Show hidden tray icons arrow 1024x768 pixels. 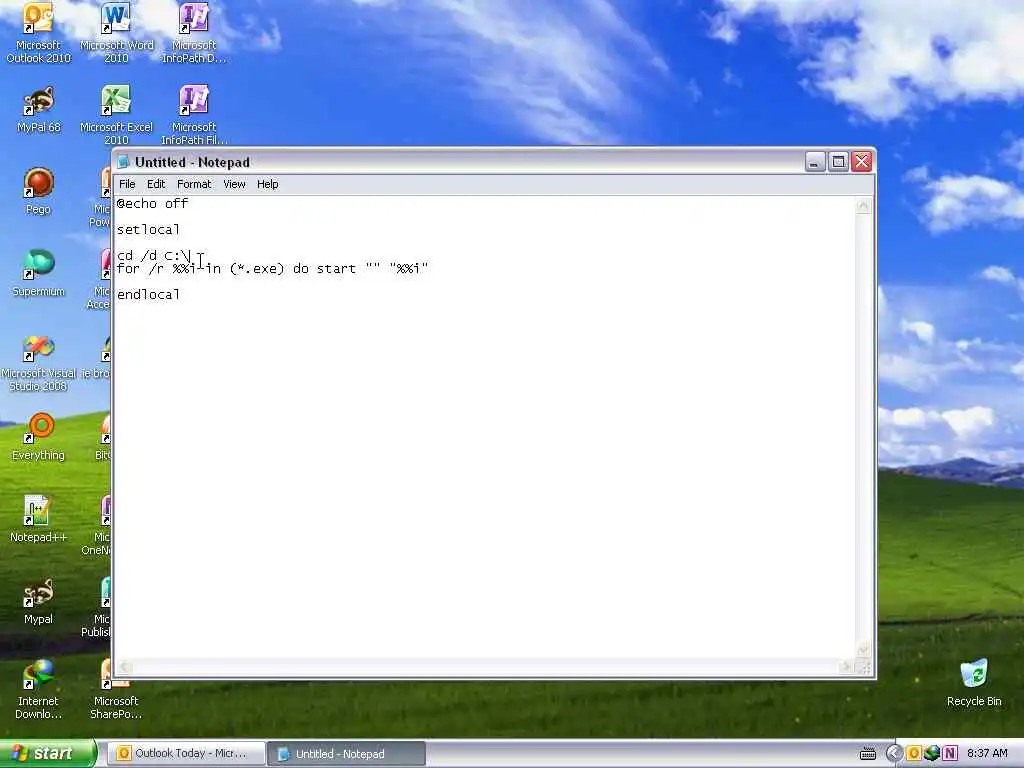click(894, 754)
